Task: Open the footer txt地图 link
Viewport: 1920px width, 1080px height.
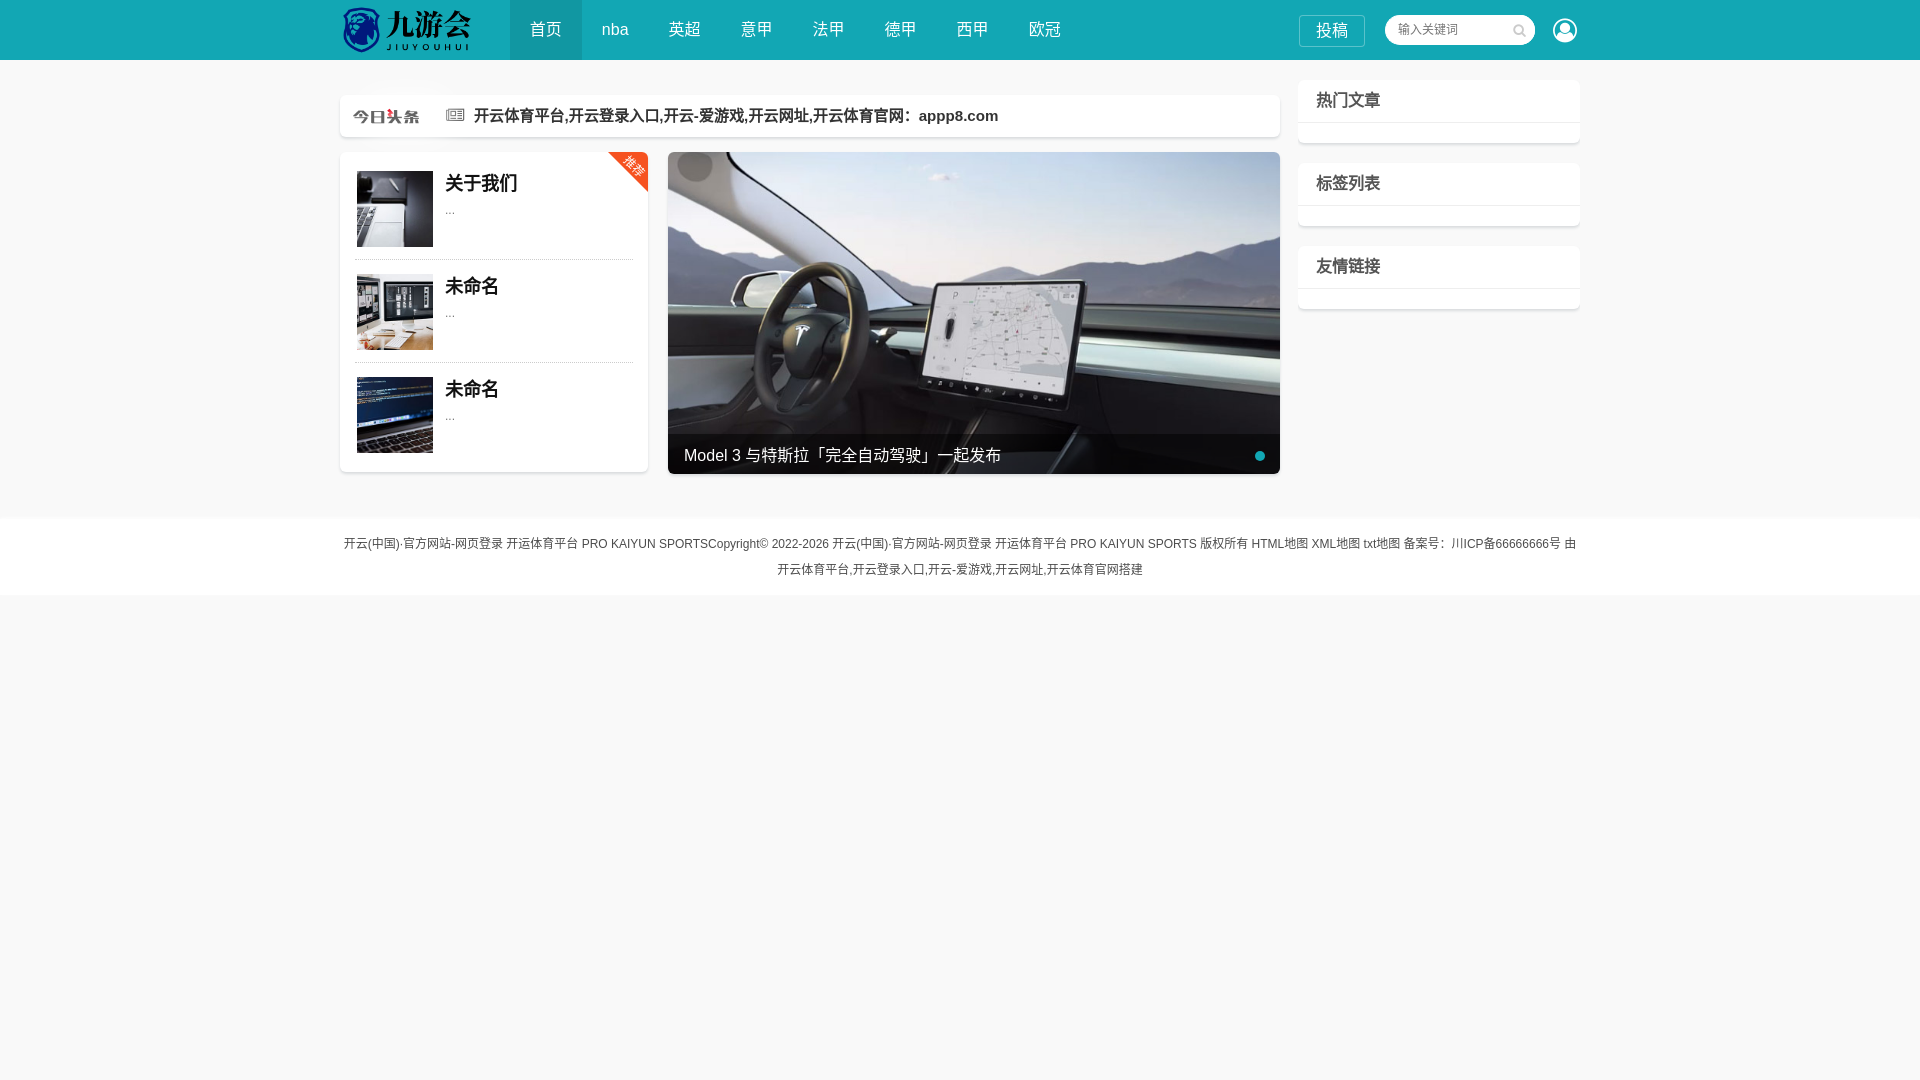Action: pos(1382,544)
